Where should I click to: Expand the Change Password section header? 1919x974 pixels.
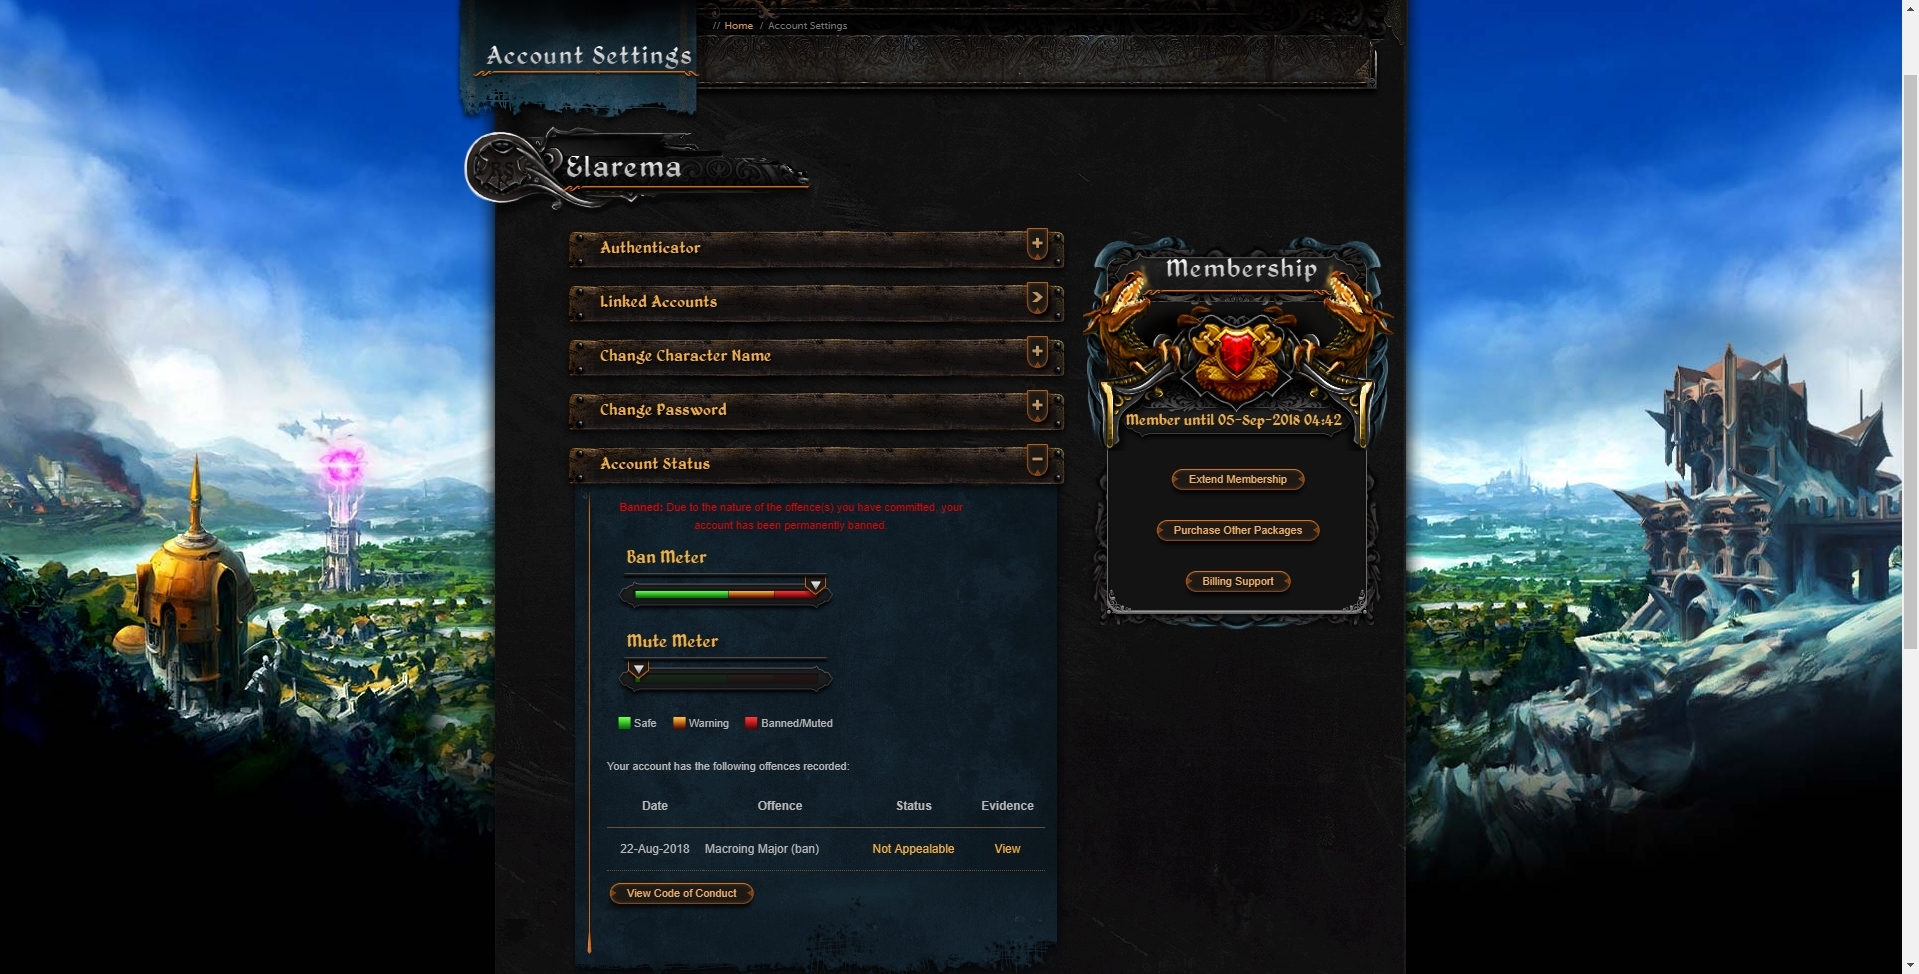pyautogui.click(x=815, y=410)
